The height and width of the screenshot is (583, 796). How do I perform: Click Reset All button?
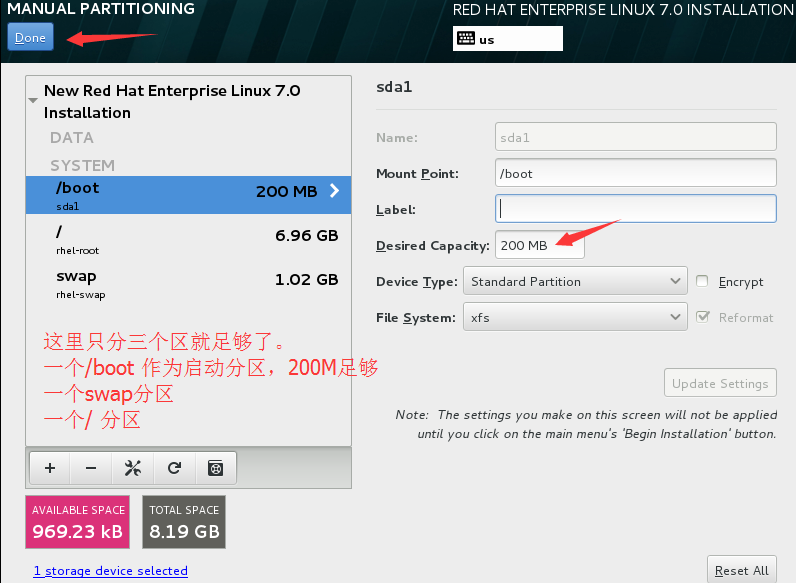742,570
